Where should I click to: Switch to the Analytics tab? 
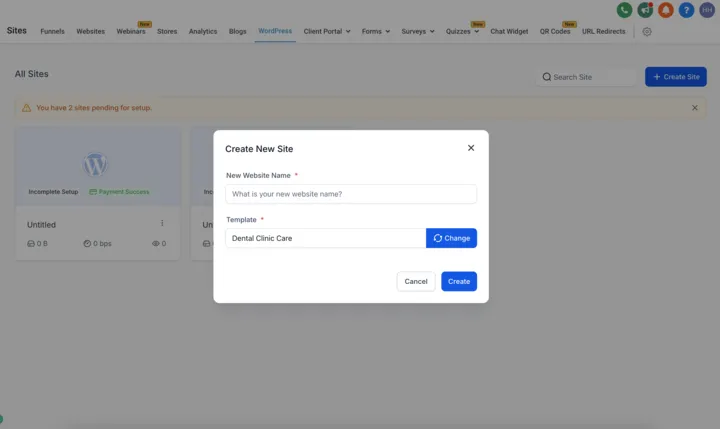coord(202,31)
